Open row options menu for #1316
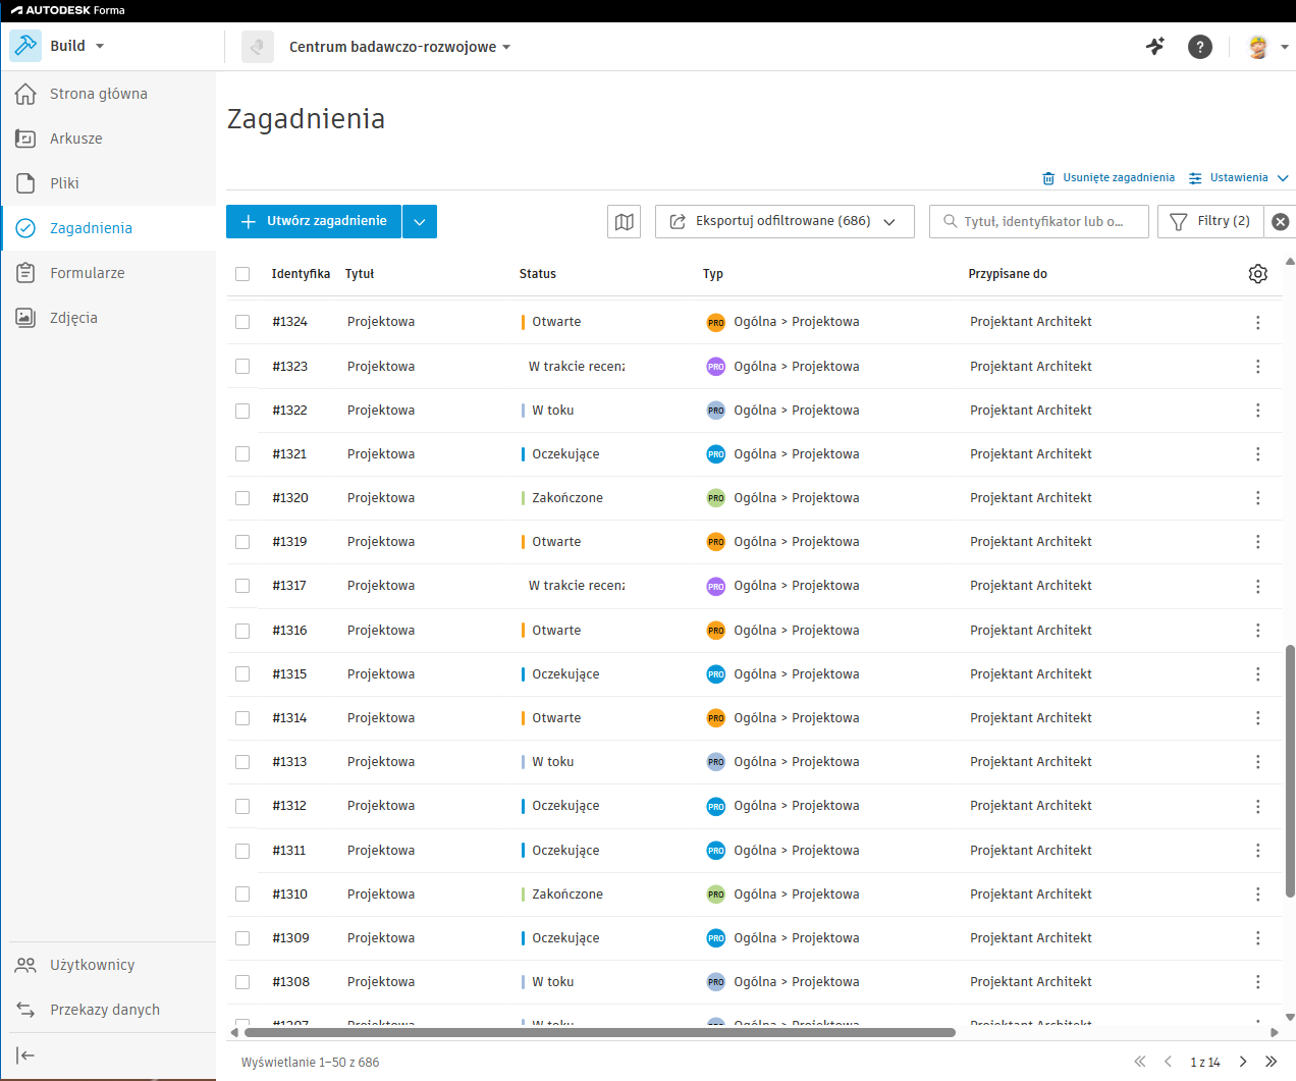The width and height of the screenshot is (1296, 1081). tap(1258, 631)
